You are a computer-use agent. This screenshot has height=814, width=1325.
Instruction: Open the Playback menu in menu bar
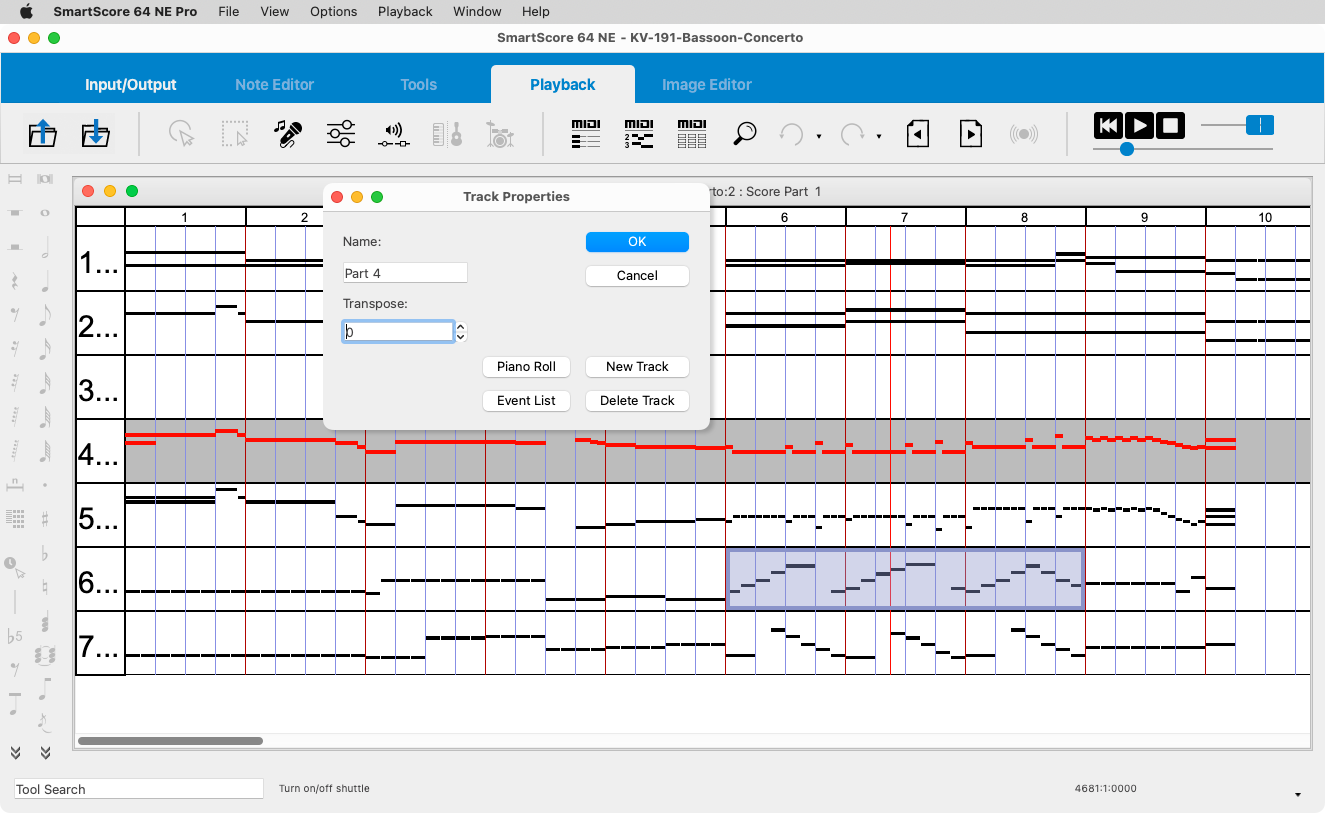405,11
